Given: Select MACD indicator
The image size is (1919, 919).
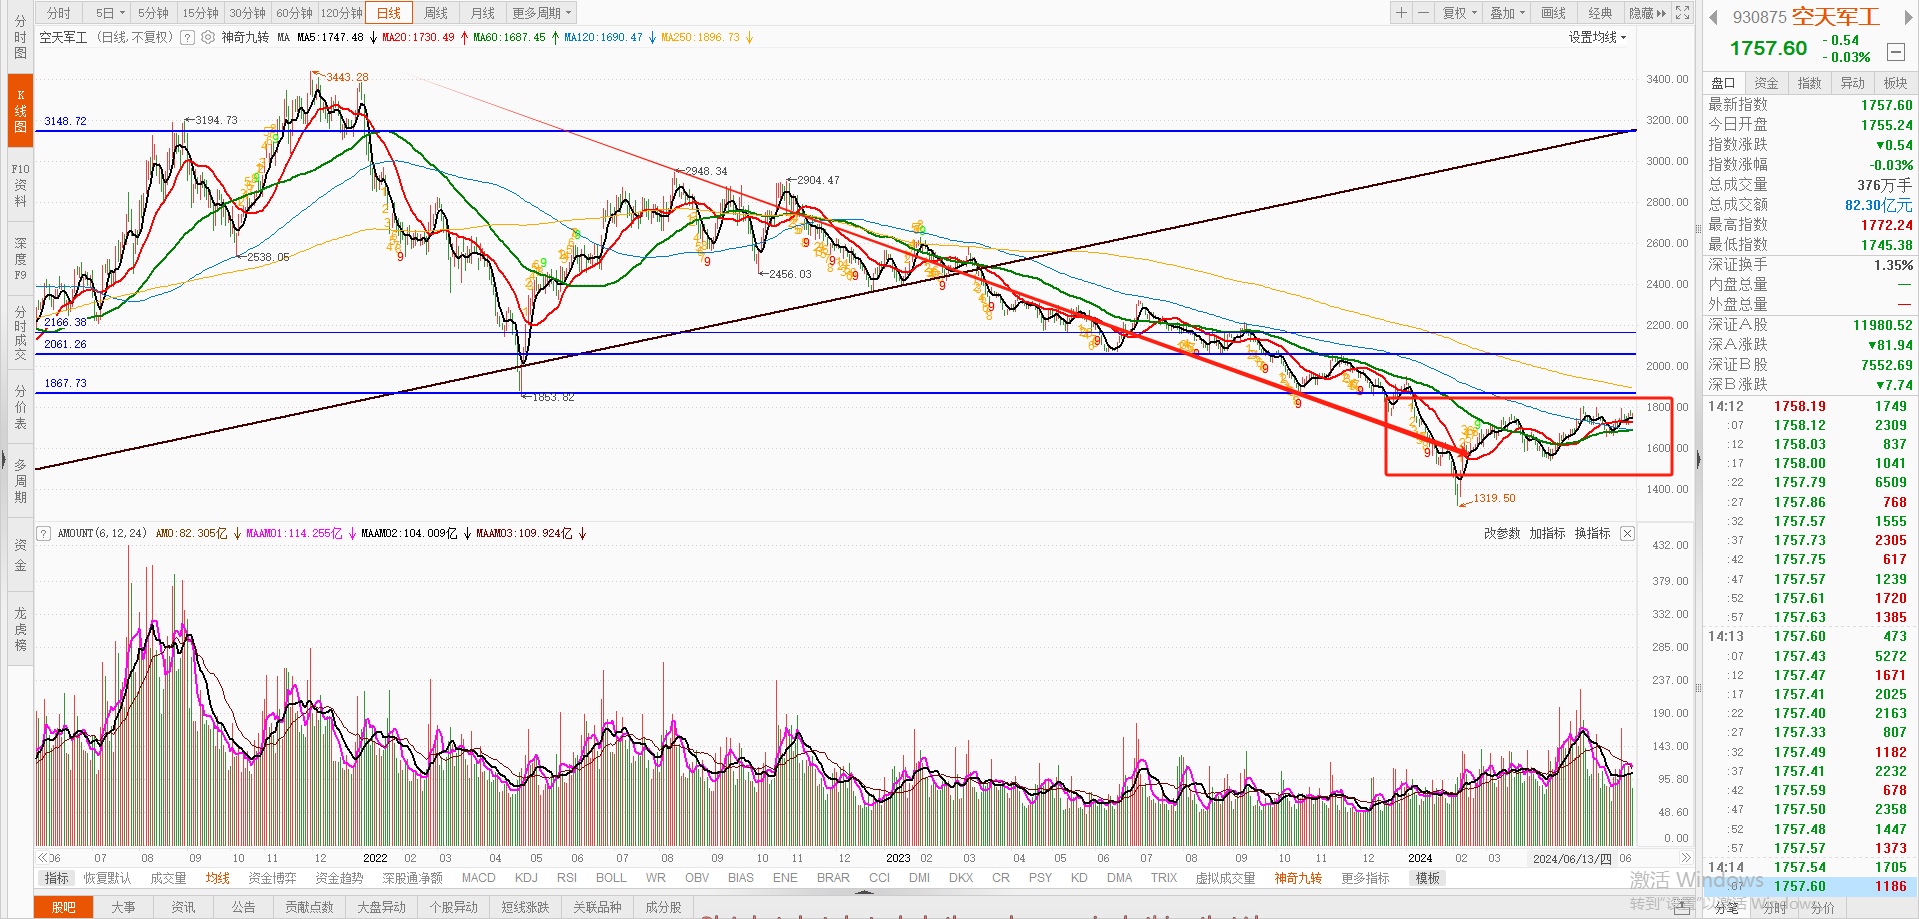Looking at the screenshot, I should [x=478, y=878].
